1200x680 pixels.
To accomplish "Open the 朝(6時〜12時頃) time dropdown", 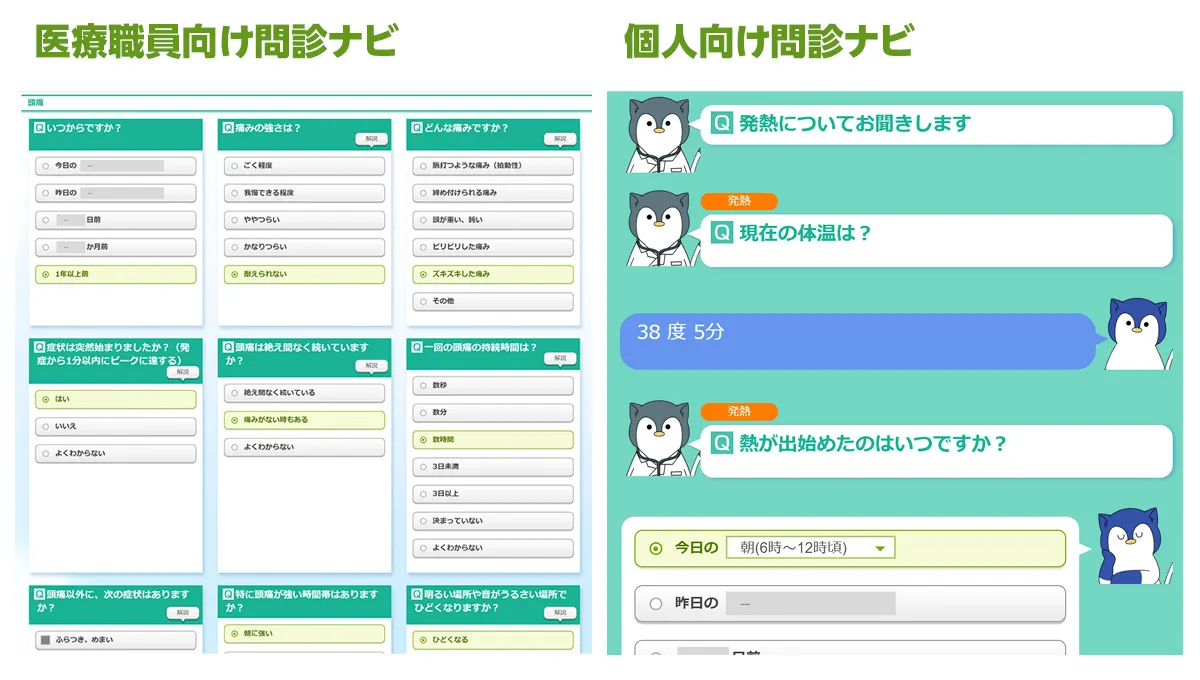I will click(x=810, y=548).
